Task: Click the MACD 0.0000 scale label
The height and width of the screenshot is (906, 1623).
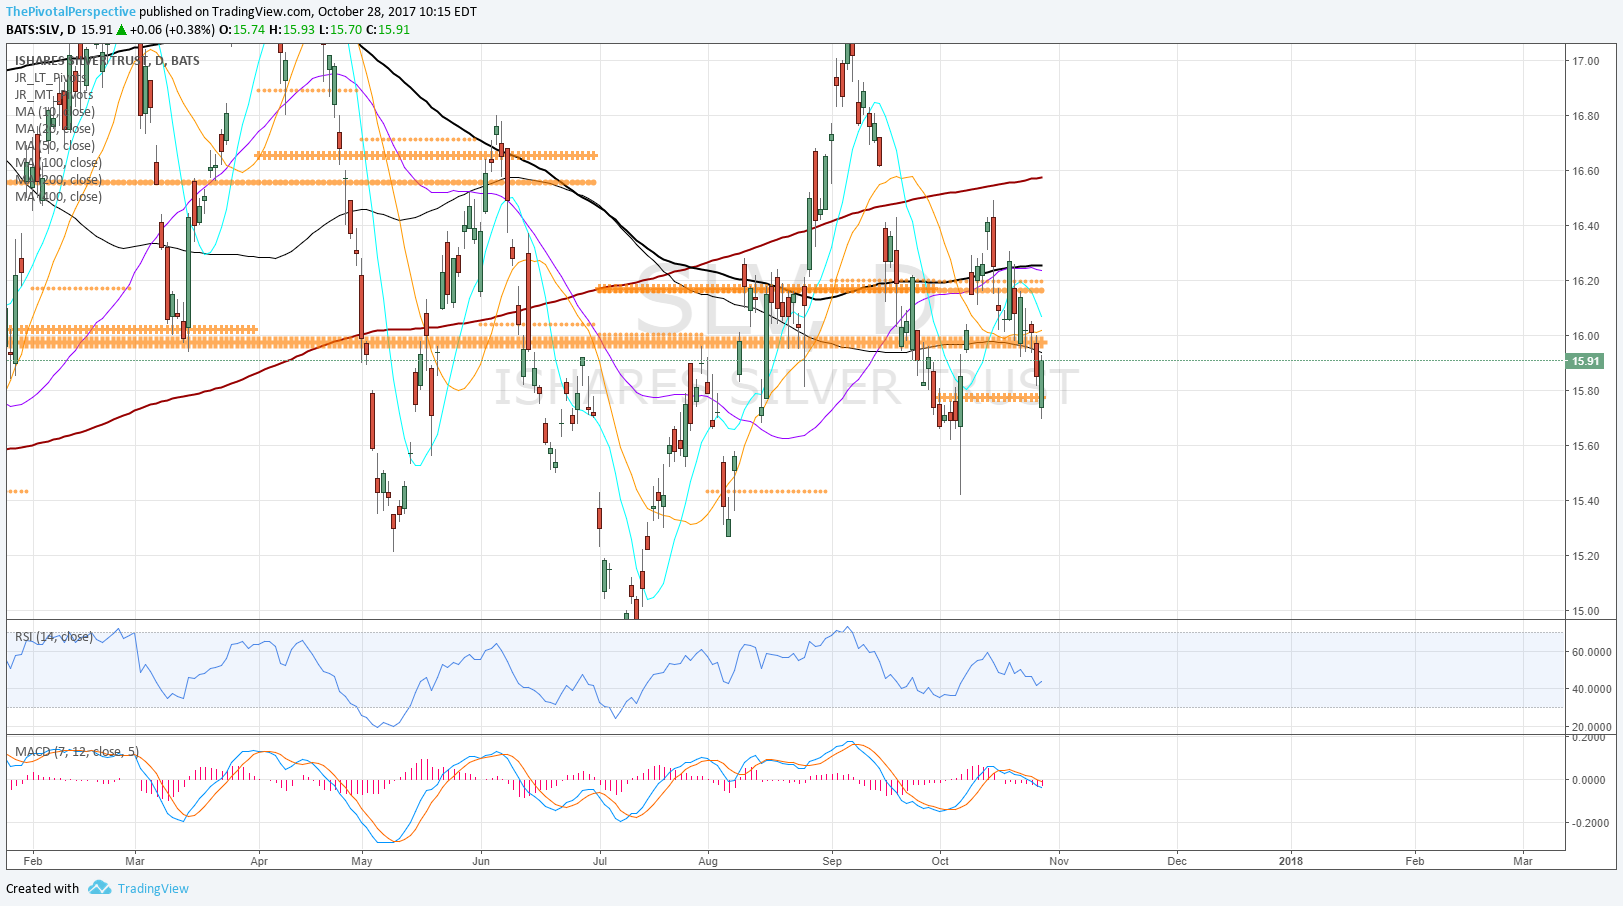Action: click(x=1588, y=780)
